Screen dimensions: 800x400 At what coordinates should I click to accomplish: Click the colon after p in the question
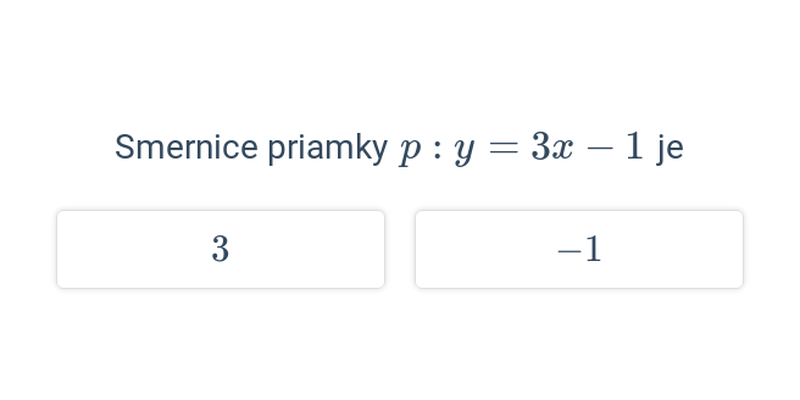pyautogui.click(x=437, y=149)
